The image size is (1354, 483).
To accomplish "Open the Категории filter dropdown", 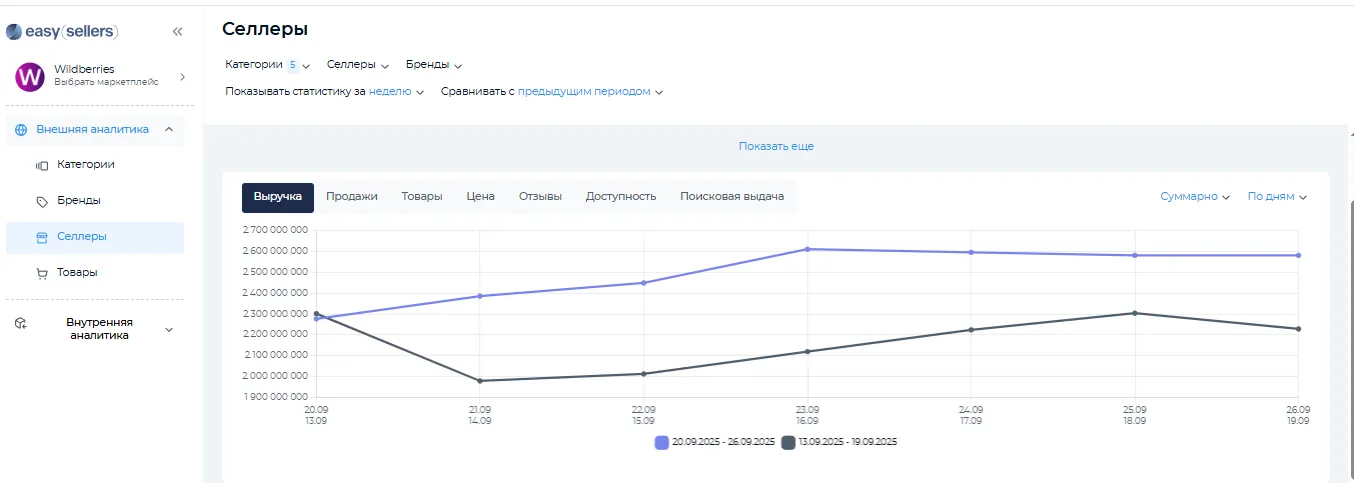I will pyautogui.click(x=267, y=65).
